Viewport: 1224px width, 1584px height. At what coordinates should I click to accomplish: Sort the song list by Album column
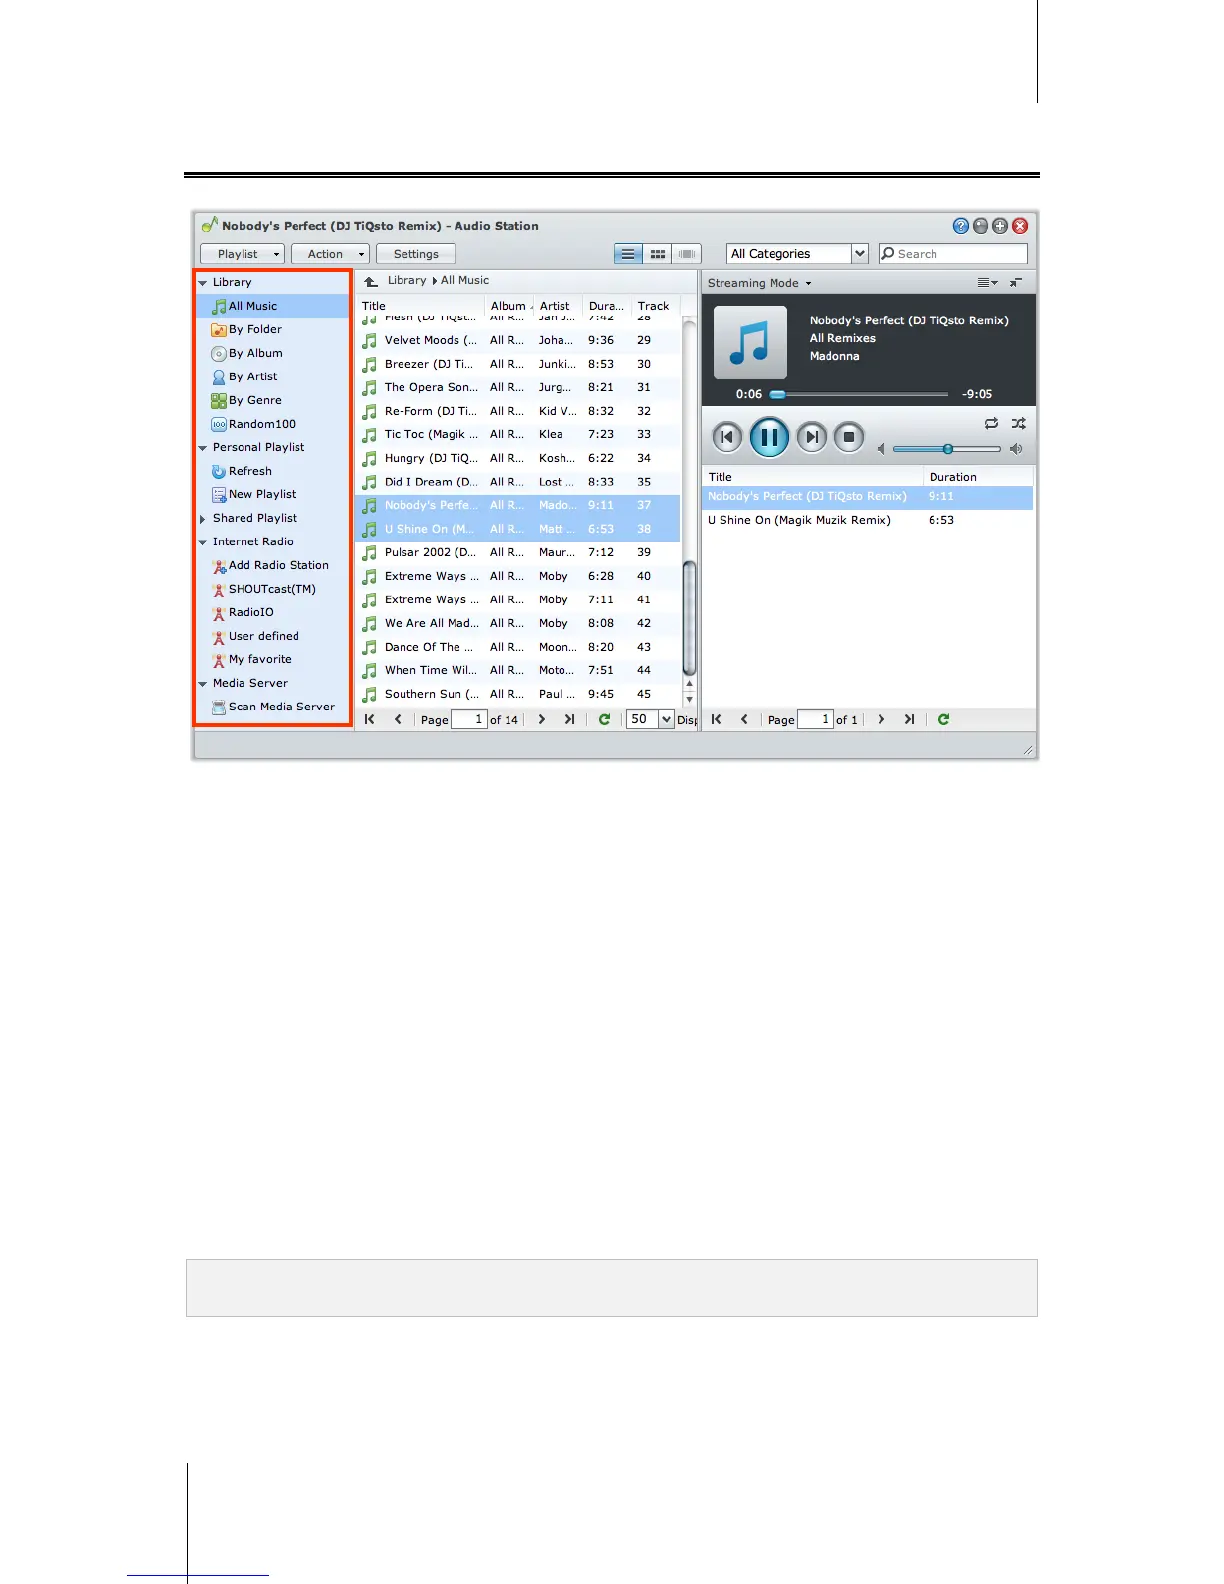(509, 306)
